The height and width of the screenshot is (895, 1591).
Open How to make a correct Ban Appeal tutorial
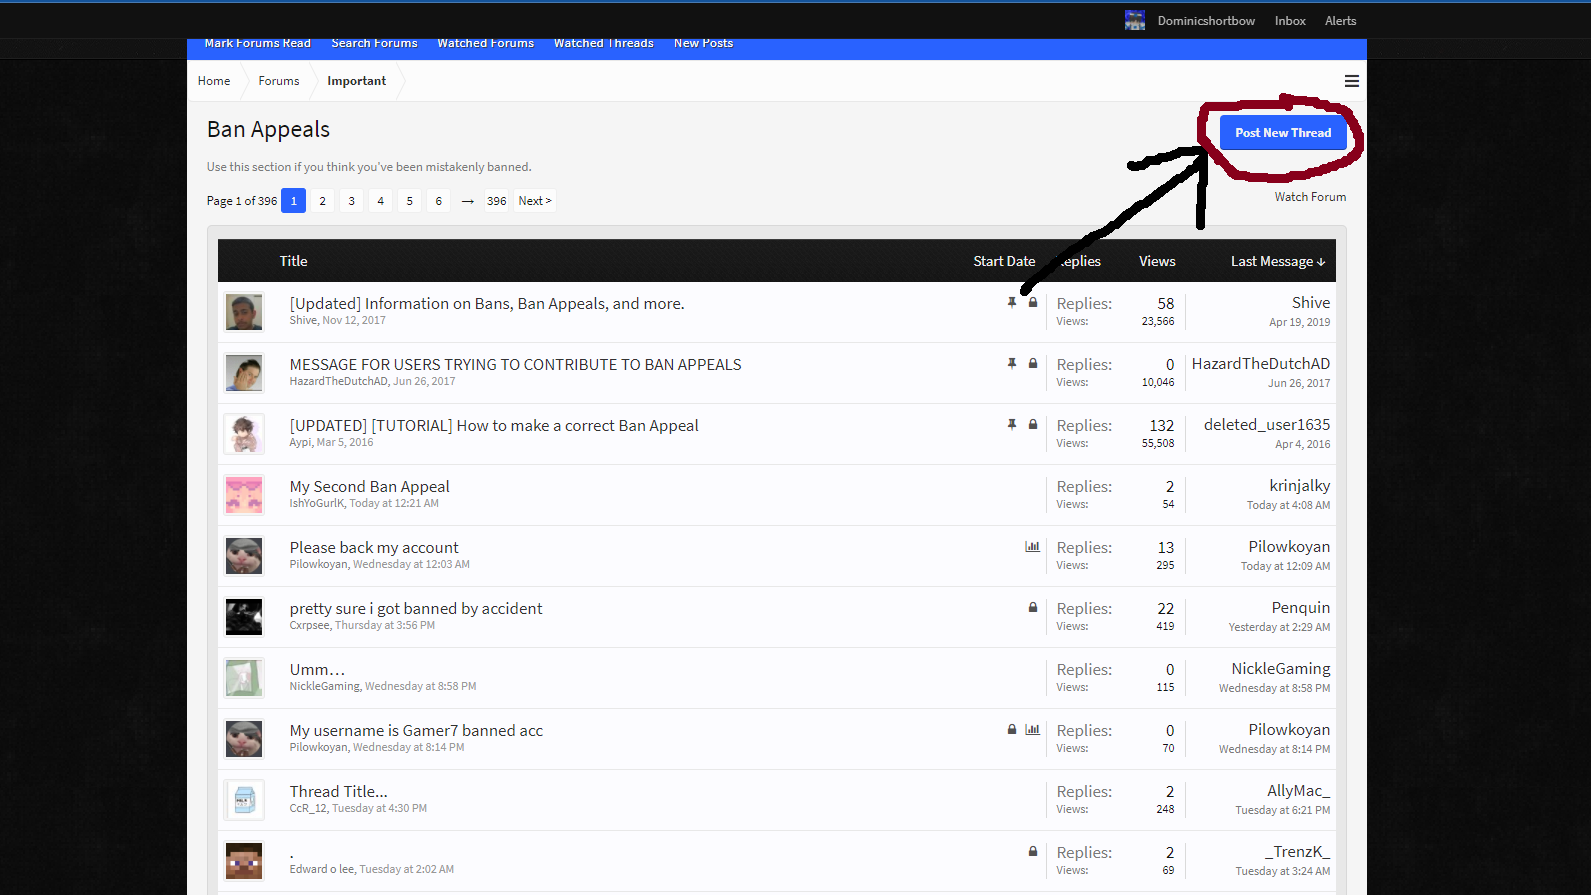tap(494, 426)
